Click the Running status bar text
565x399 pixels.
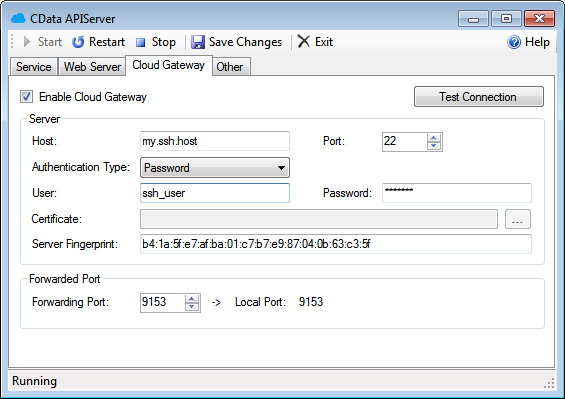pyautogui.click(x=35, y=381)
